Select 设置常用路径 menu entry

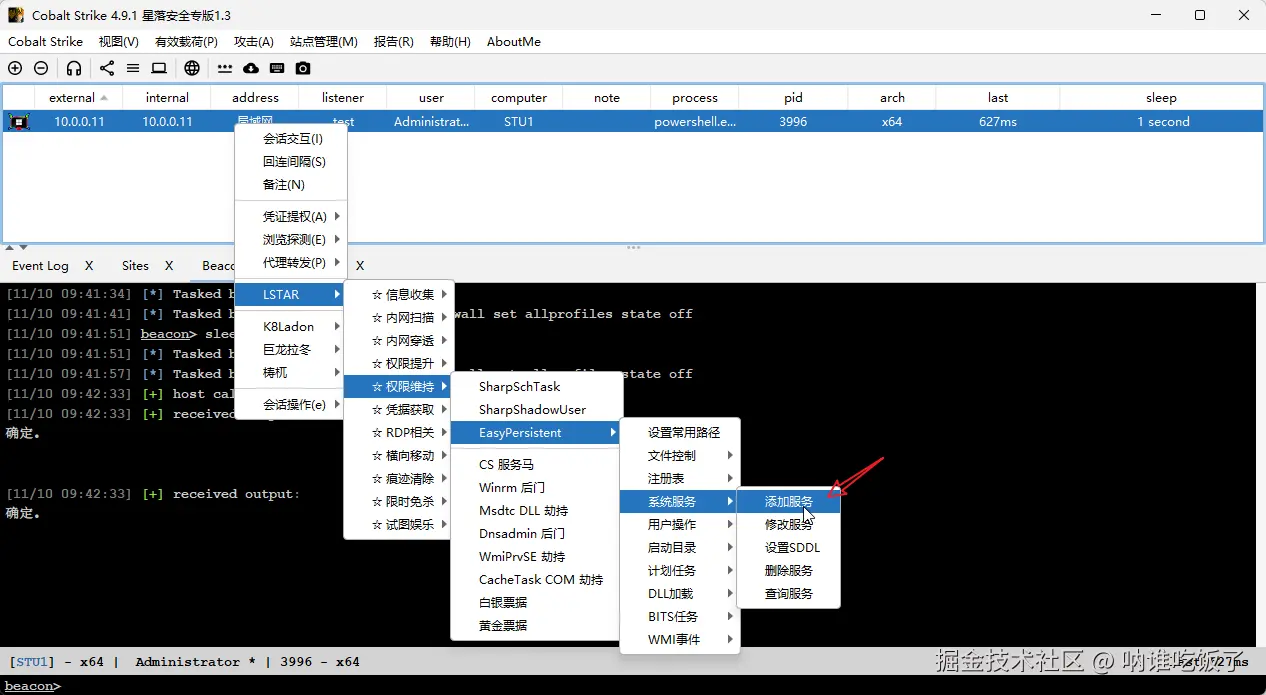pyautogui.click(x=680, y=433)
